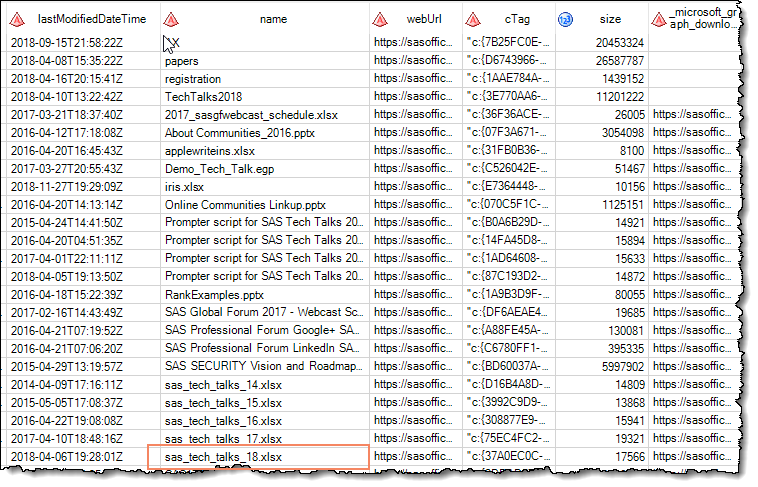Click the blue numeric icon beside size header
The width and height of the screenshot is (758, 487).
(x=566, y=19)
